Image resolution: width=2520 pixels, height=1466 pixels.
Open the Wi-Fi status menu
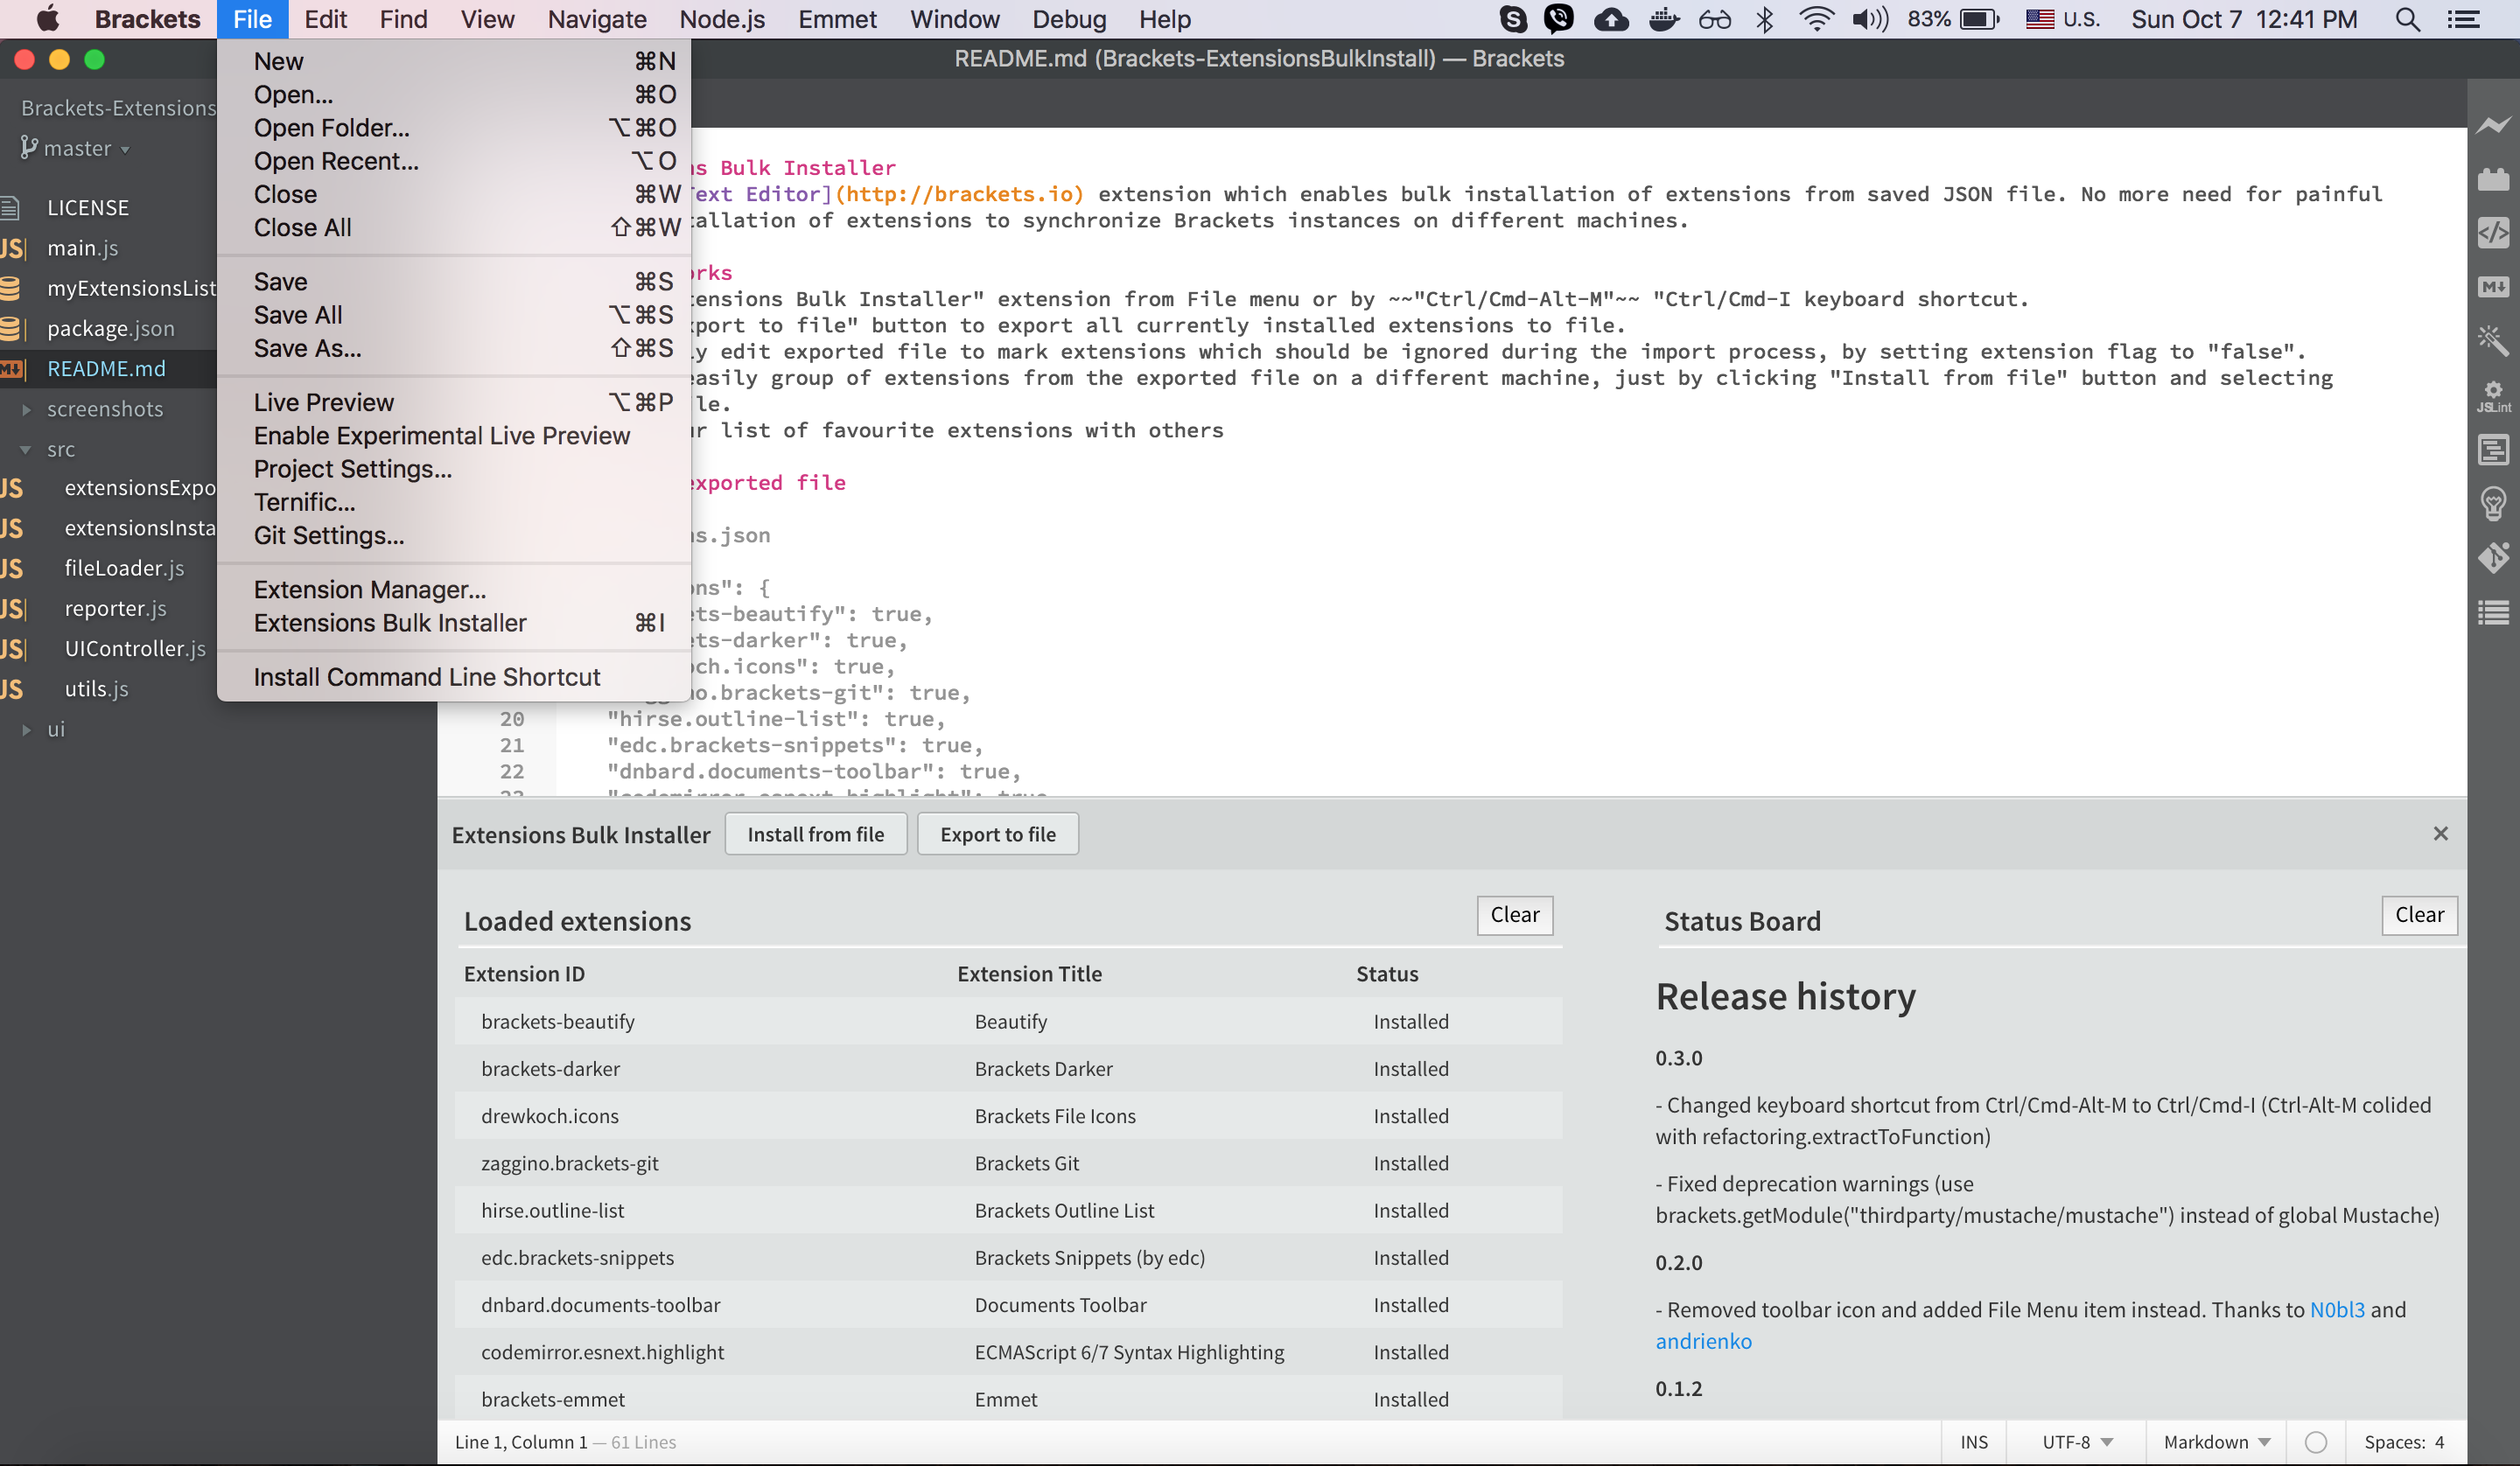click(1816, 19)
